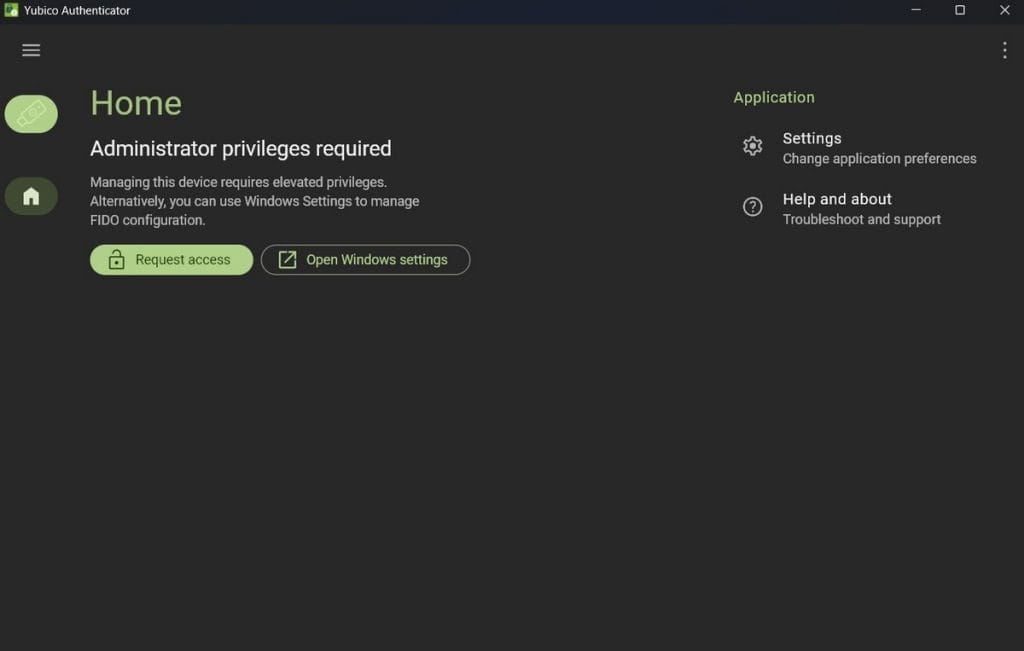Open the three-dot overflow menu
Image resolution: width=1024 pixels, height=651 pixels.
tap(1004, 50)
